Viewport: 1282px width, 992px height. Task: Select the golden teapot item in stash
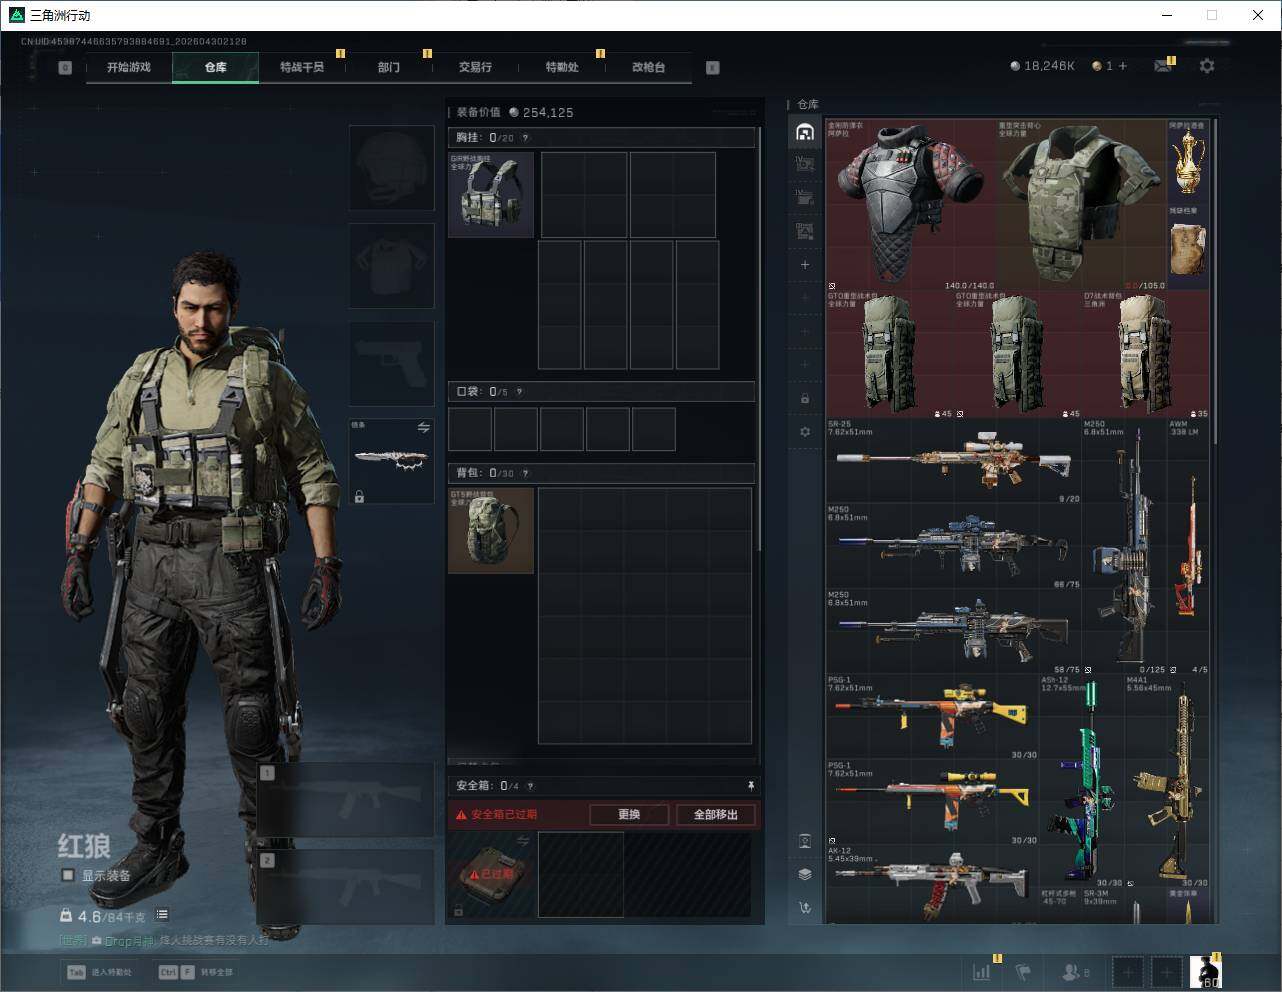click(1189, 162)
